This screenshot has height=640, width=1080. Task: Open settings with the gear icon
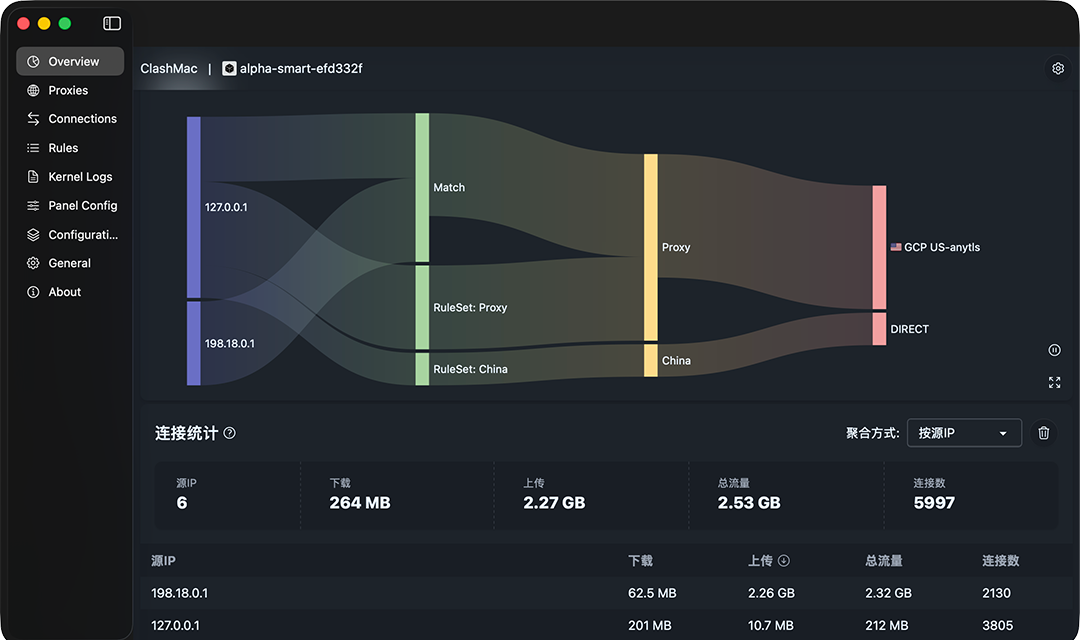[x=1058, y=68]
